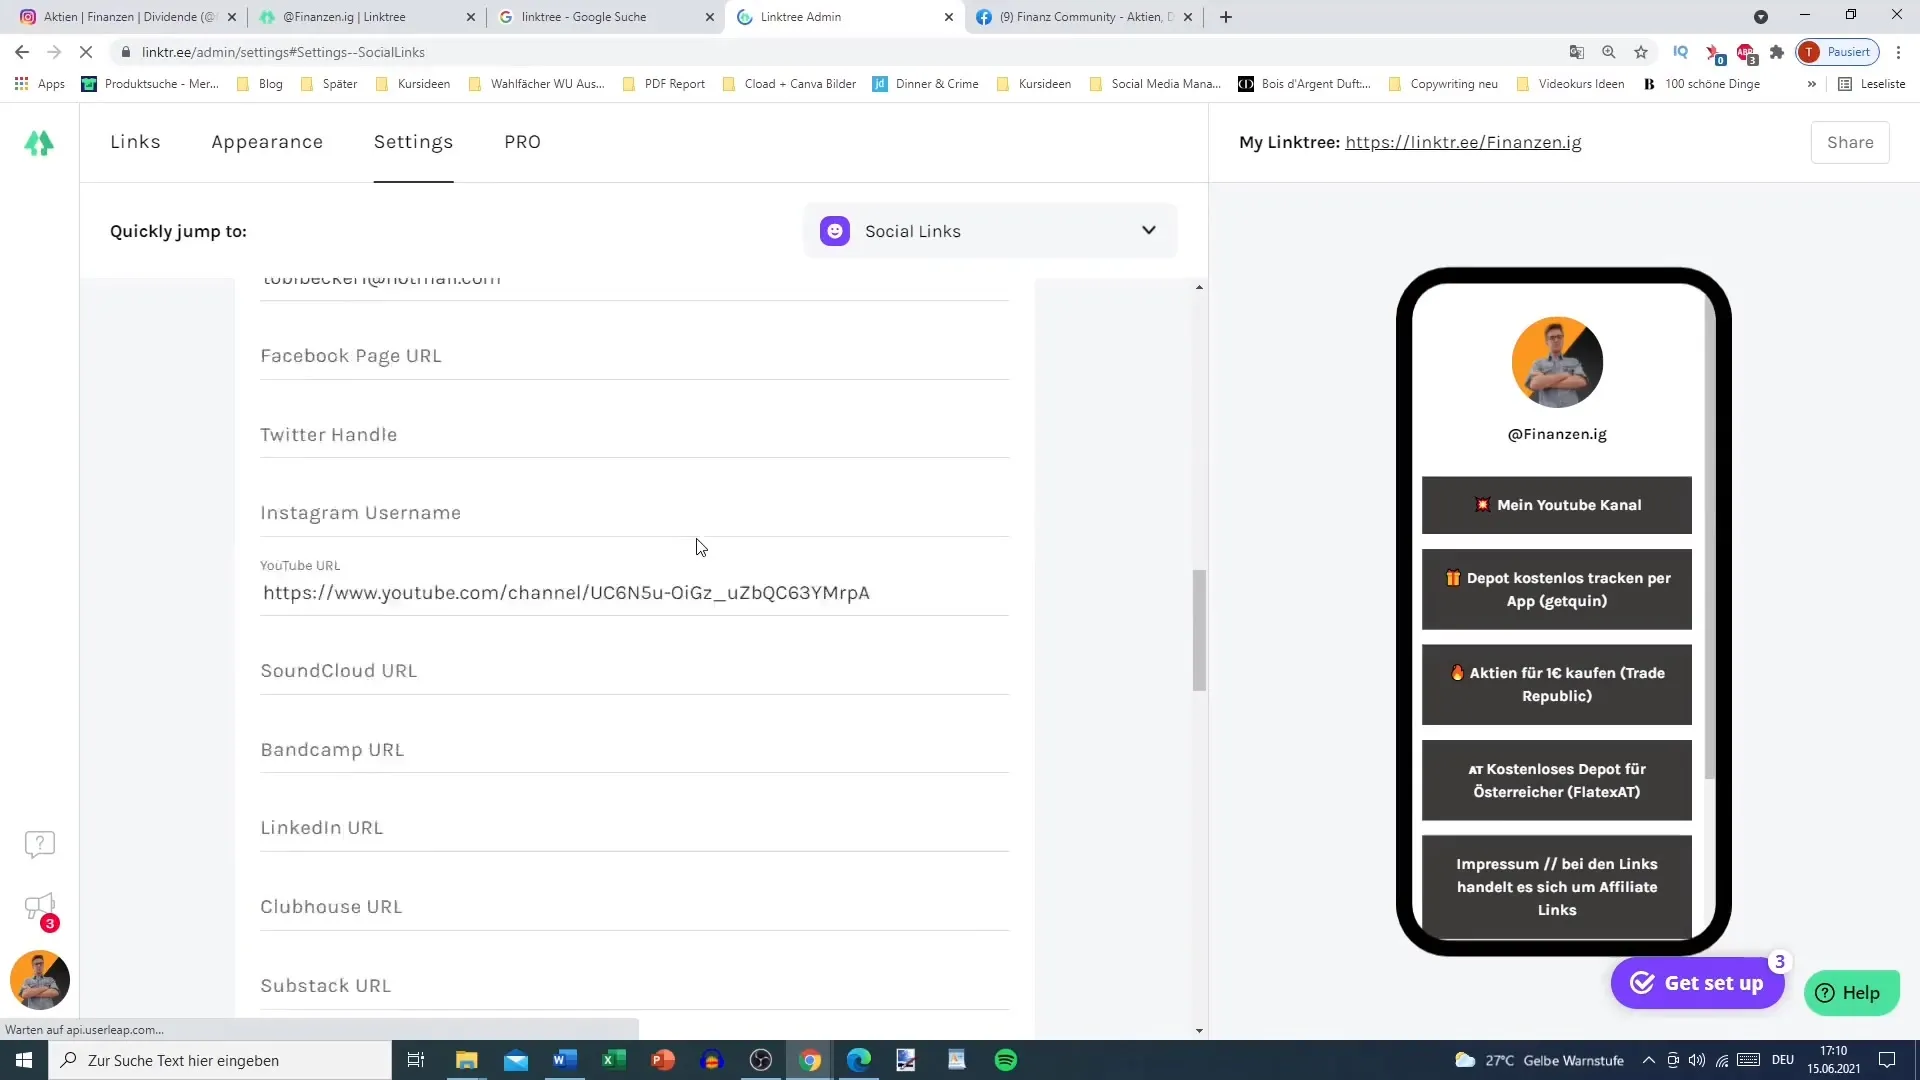Open Spotify from the taskbar
Screen dimensions: 1920x1080
point(1006,1060)
